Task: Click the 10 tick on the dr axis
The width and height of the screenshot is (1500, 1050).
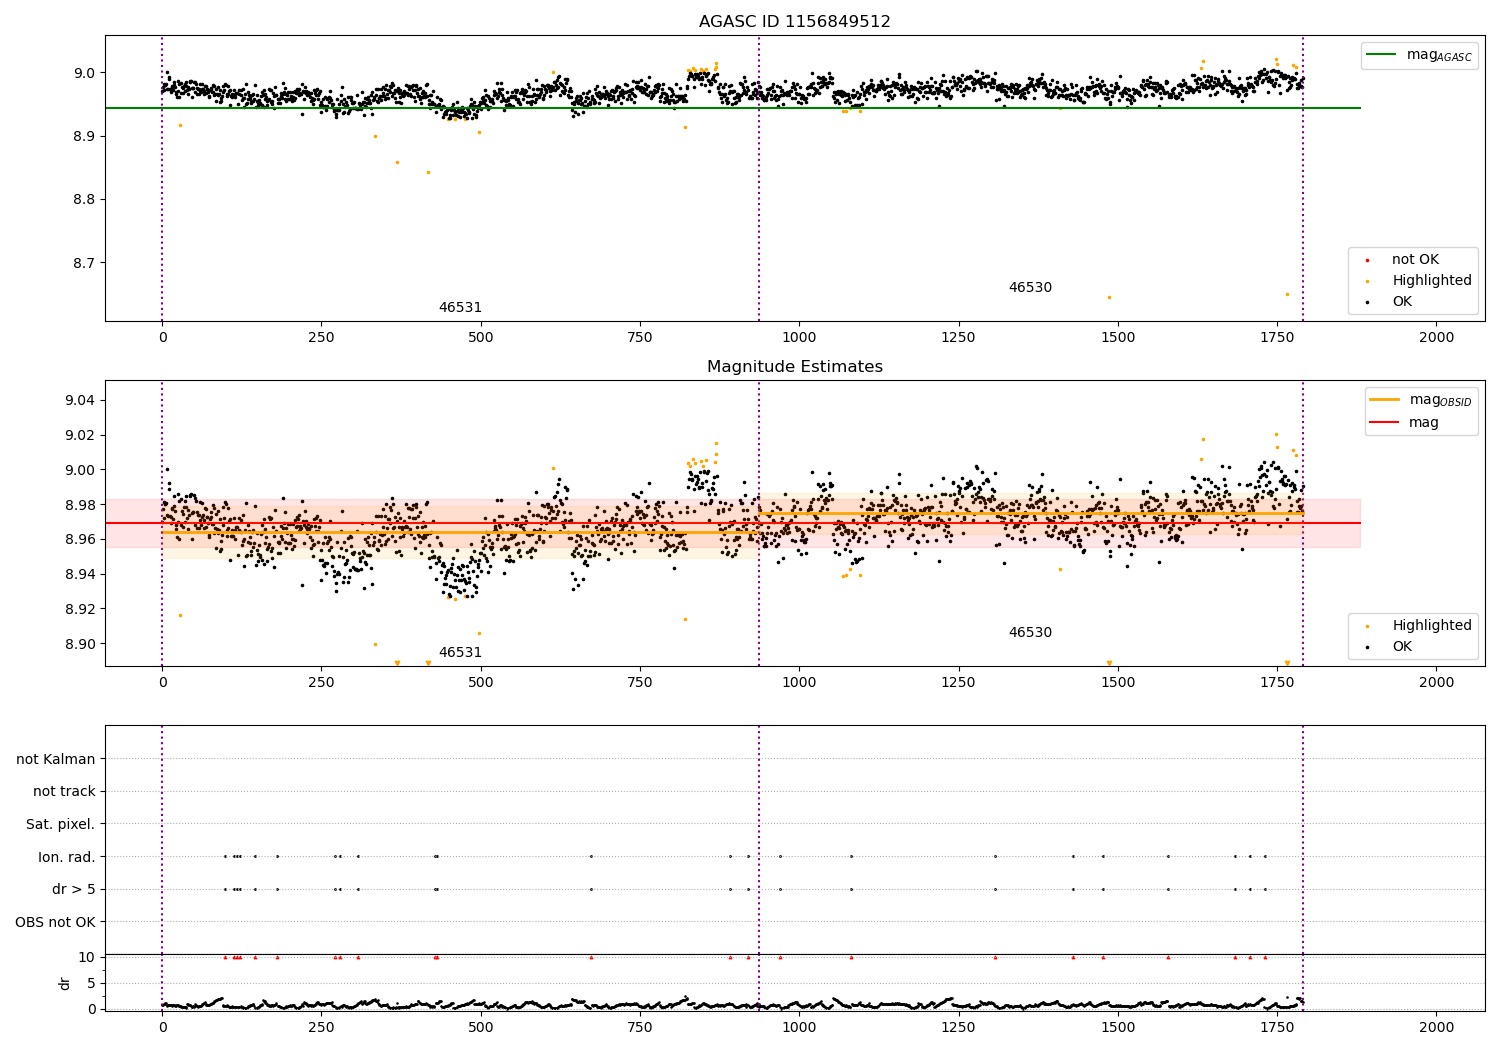Action: (87, 957)
